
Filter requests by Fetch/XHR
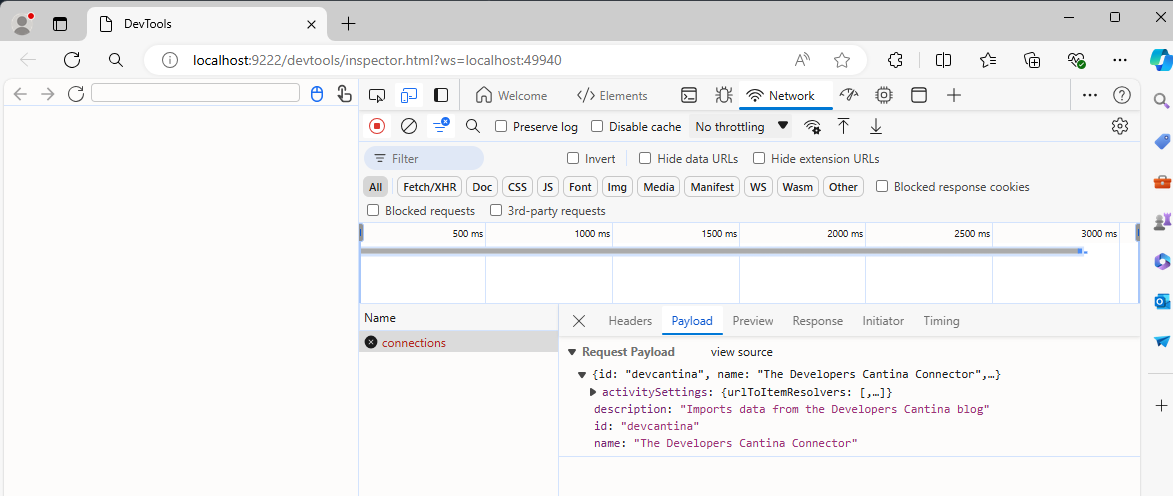pos(429,186)
